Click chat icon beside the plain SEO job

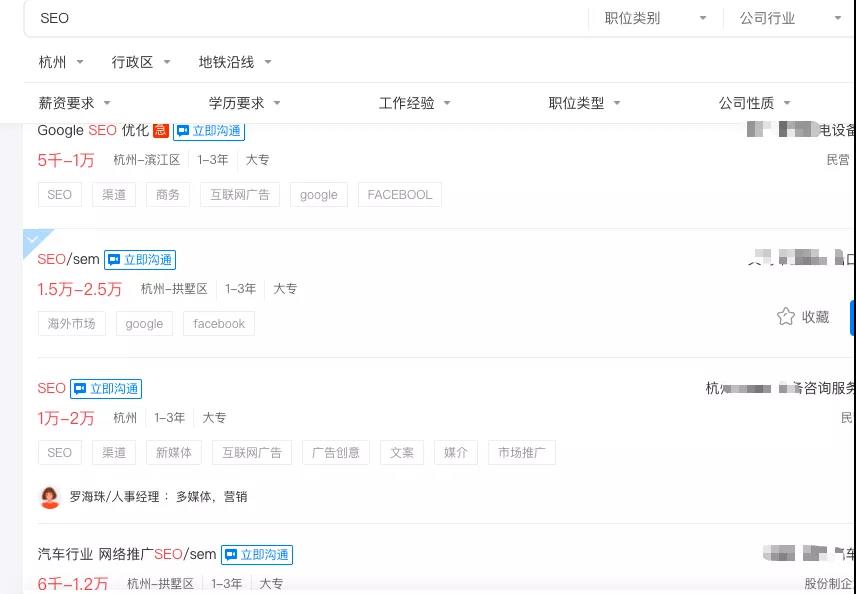(80, 389)
